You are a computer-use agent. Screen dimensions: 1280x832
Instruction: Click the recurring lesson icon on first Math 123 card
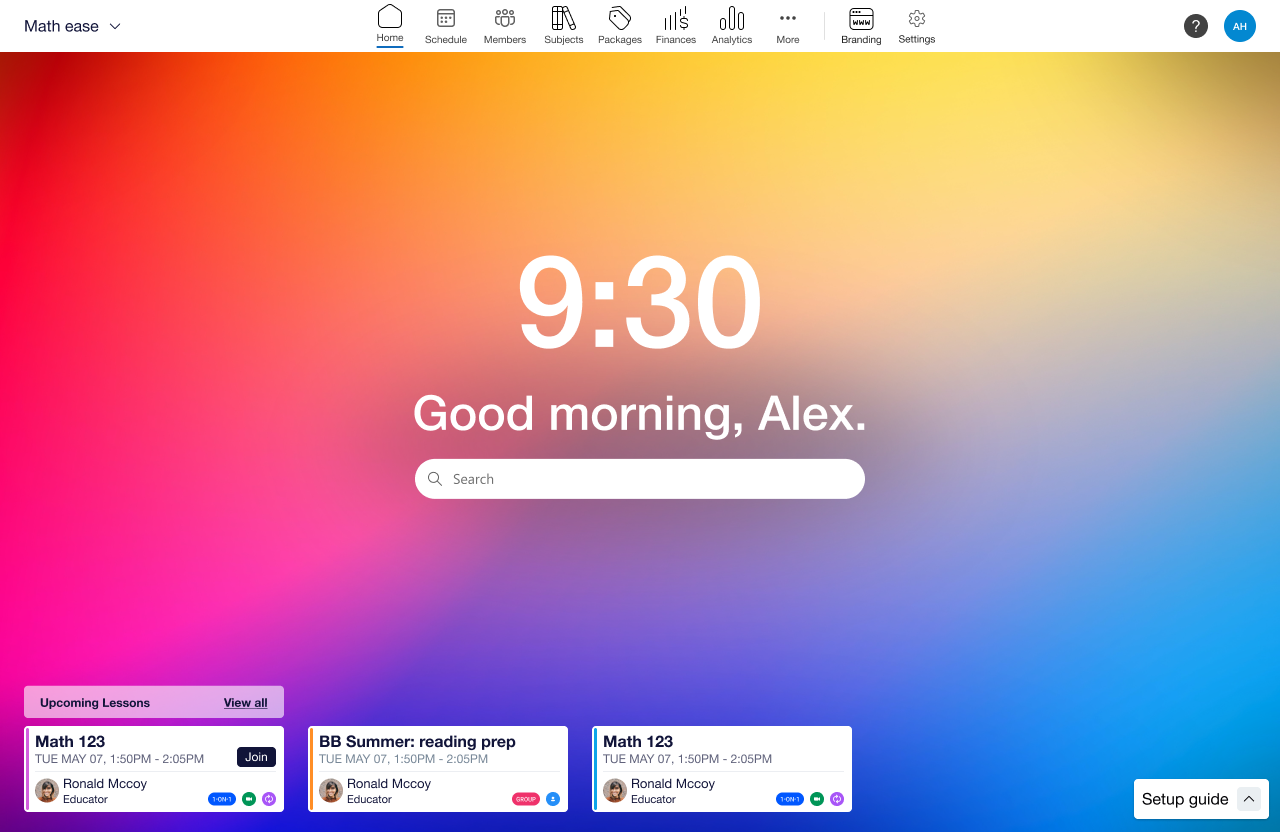268,799
